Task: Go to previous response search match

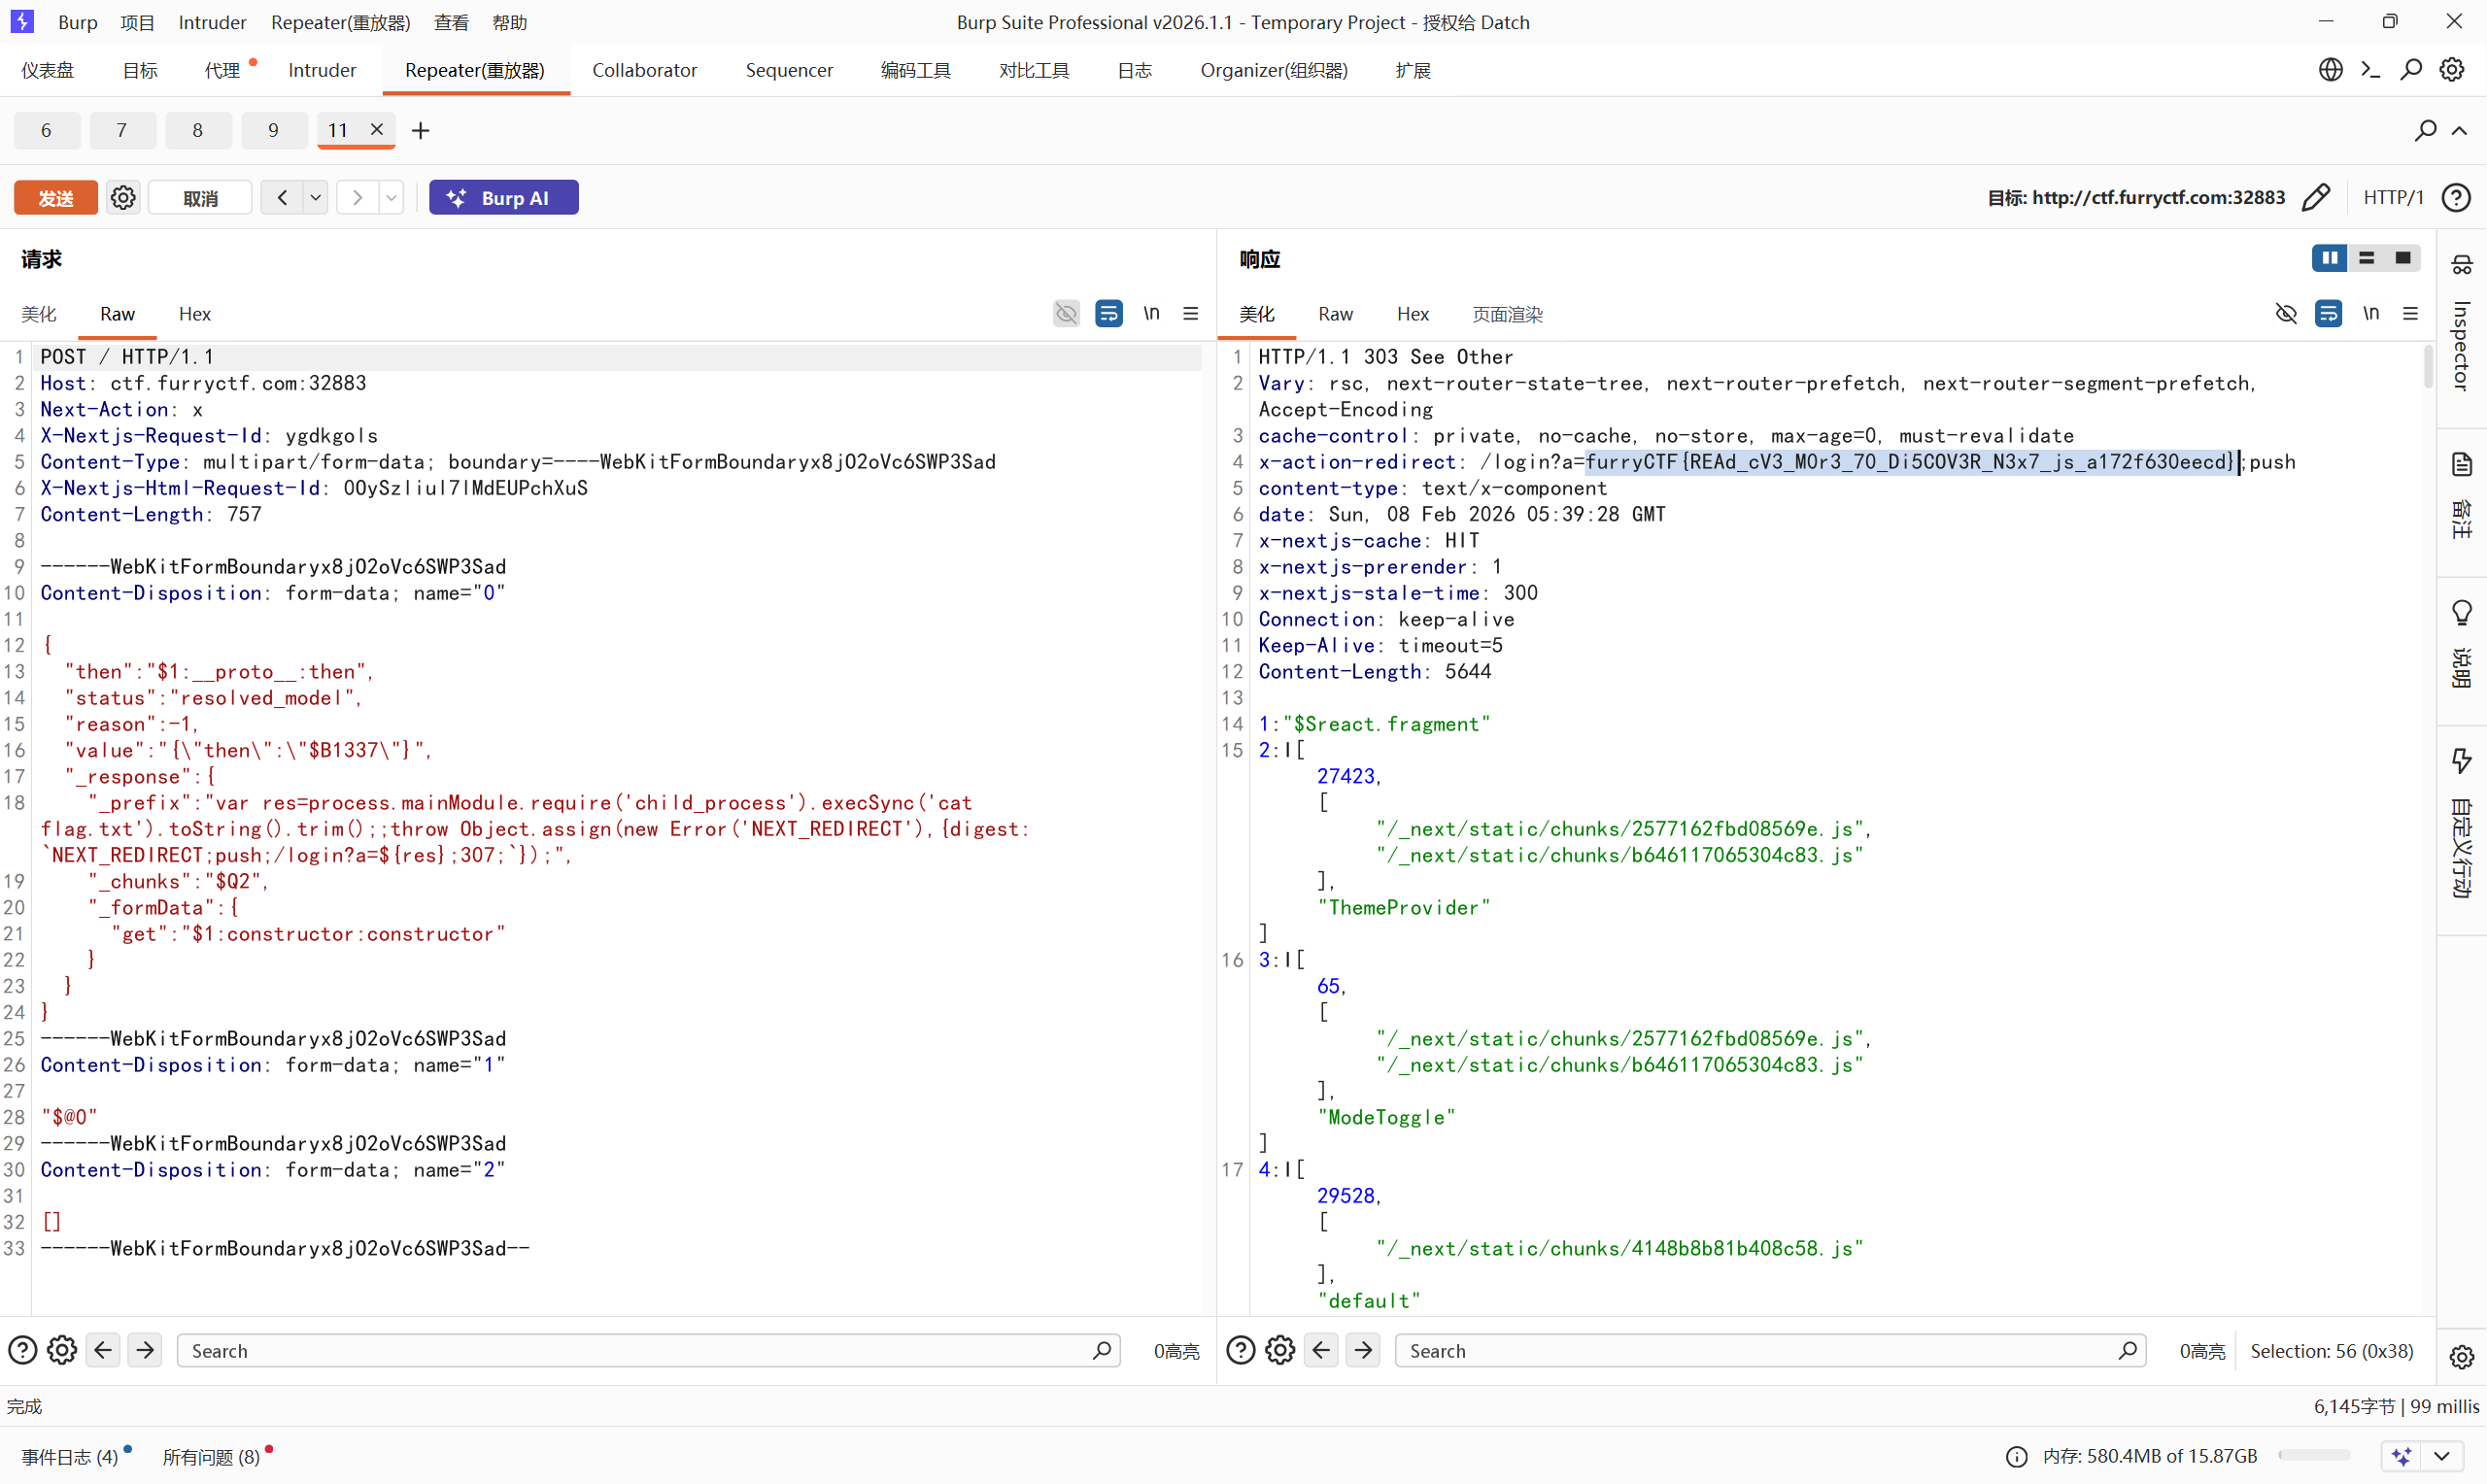Action: (x=1321, y=1351)
